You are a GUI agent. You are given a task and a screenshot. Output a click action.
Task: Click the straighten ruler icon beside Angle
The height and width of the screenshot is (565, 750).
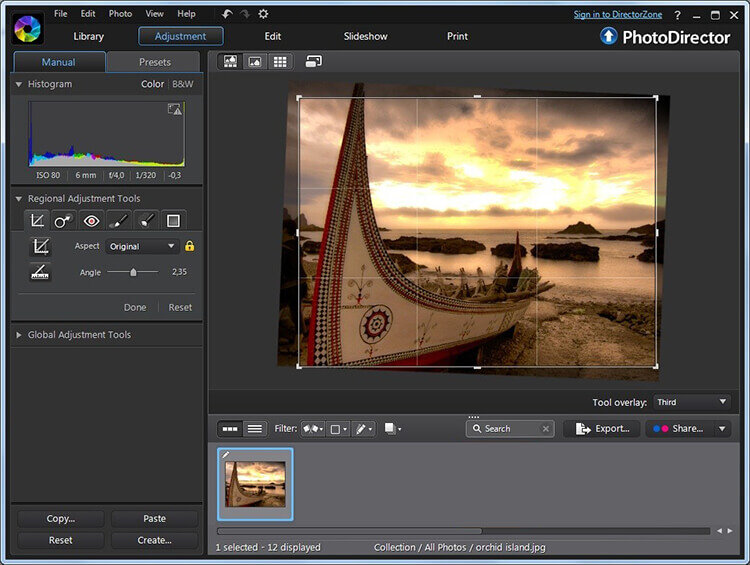click(x=40, y=272)
